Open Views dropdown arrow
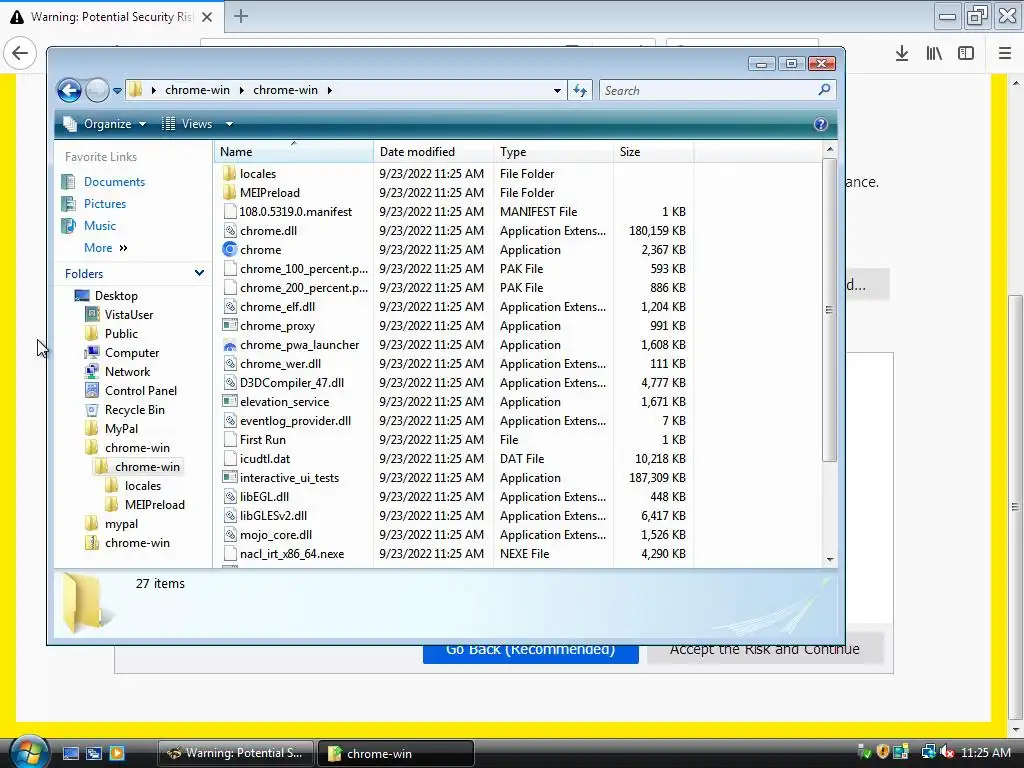This screenshot has width=1024, height=768. 229,124
